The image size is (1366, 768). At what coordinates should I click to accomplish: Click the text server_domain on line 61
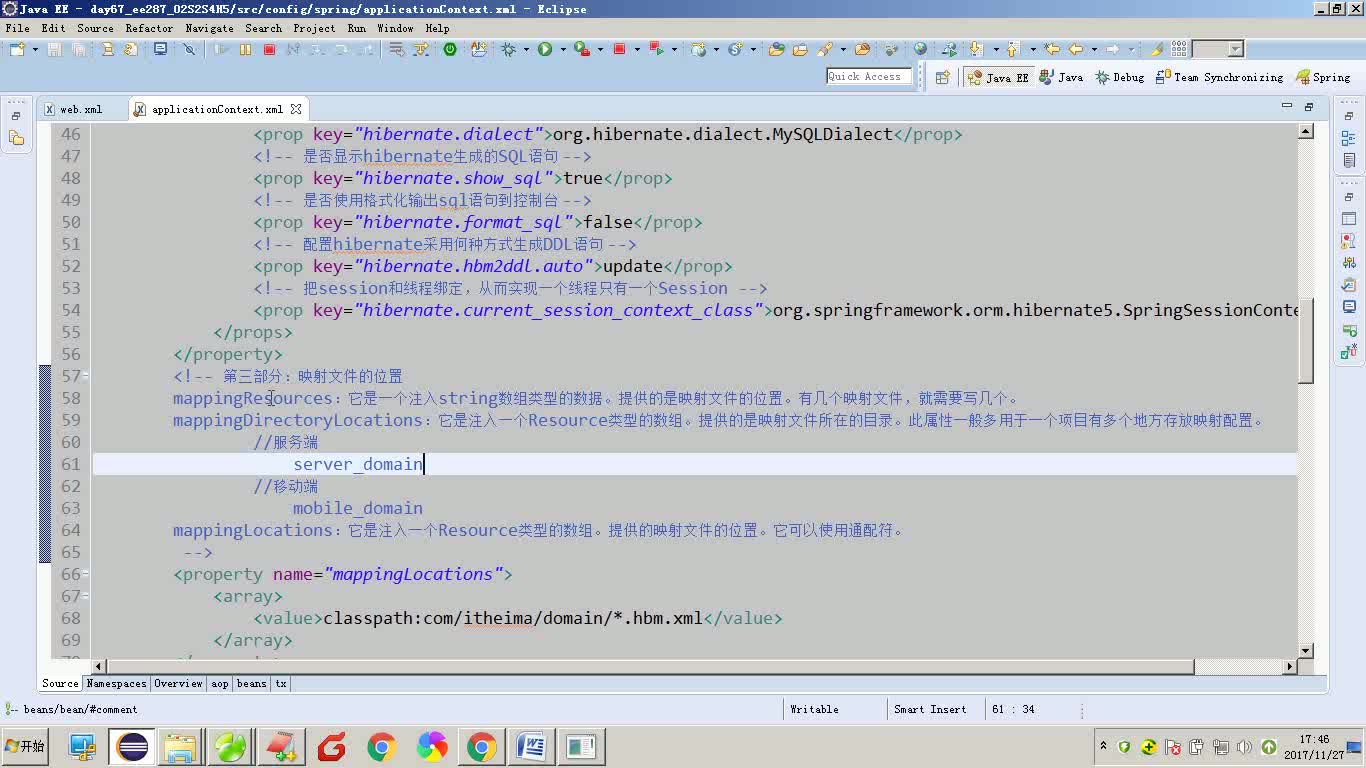358,464
